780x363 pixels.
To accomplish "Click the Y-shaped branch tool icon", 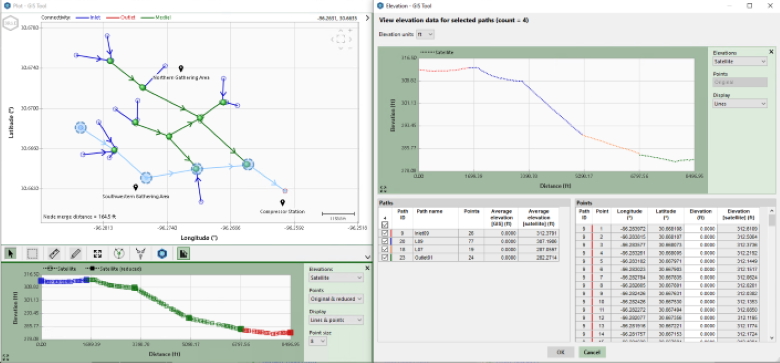I will pos(140,254).
